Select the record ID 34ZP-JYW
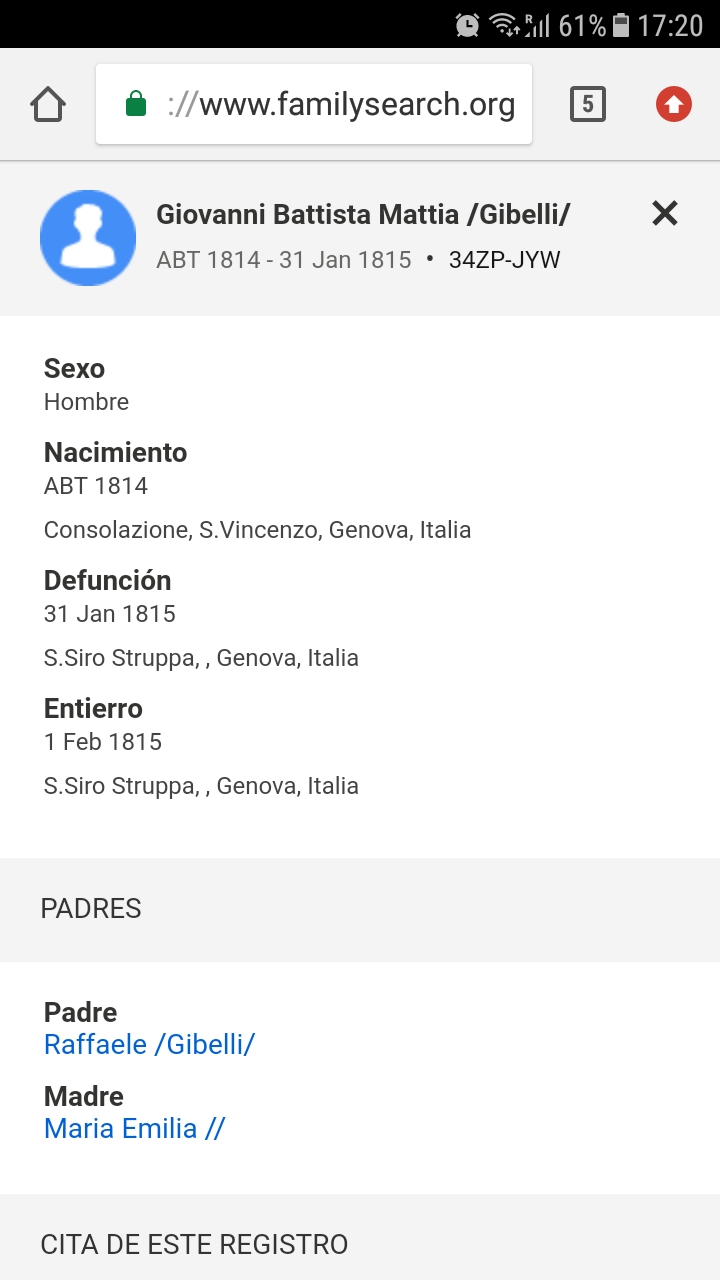 click(x=505, y=260)
